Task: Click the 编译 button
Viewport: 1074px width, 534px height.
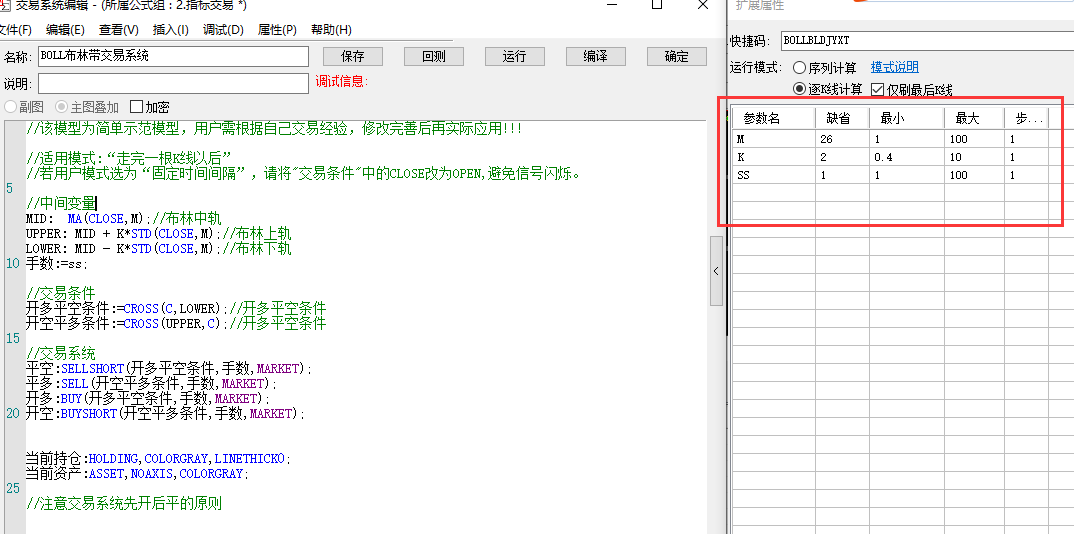Action: 595,56
